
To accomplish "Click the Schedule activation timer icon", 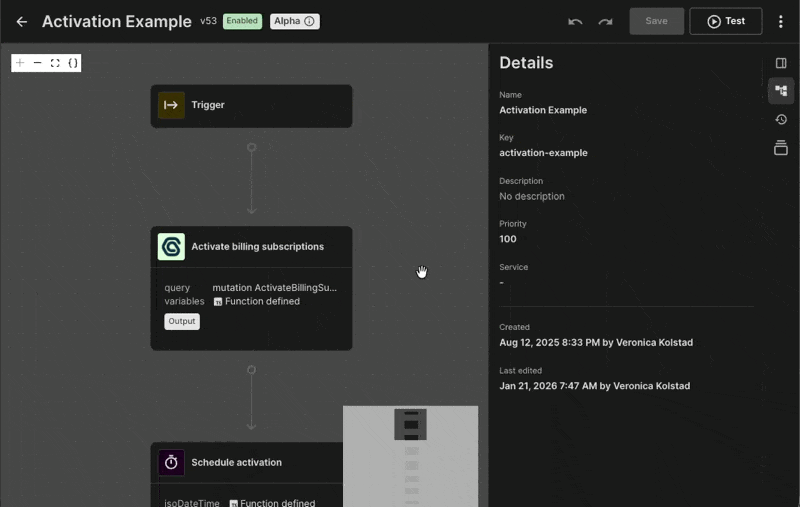I will [171, 462].
